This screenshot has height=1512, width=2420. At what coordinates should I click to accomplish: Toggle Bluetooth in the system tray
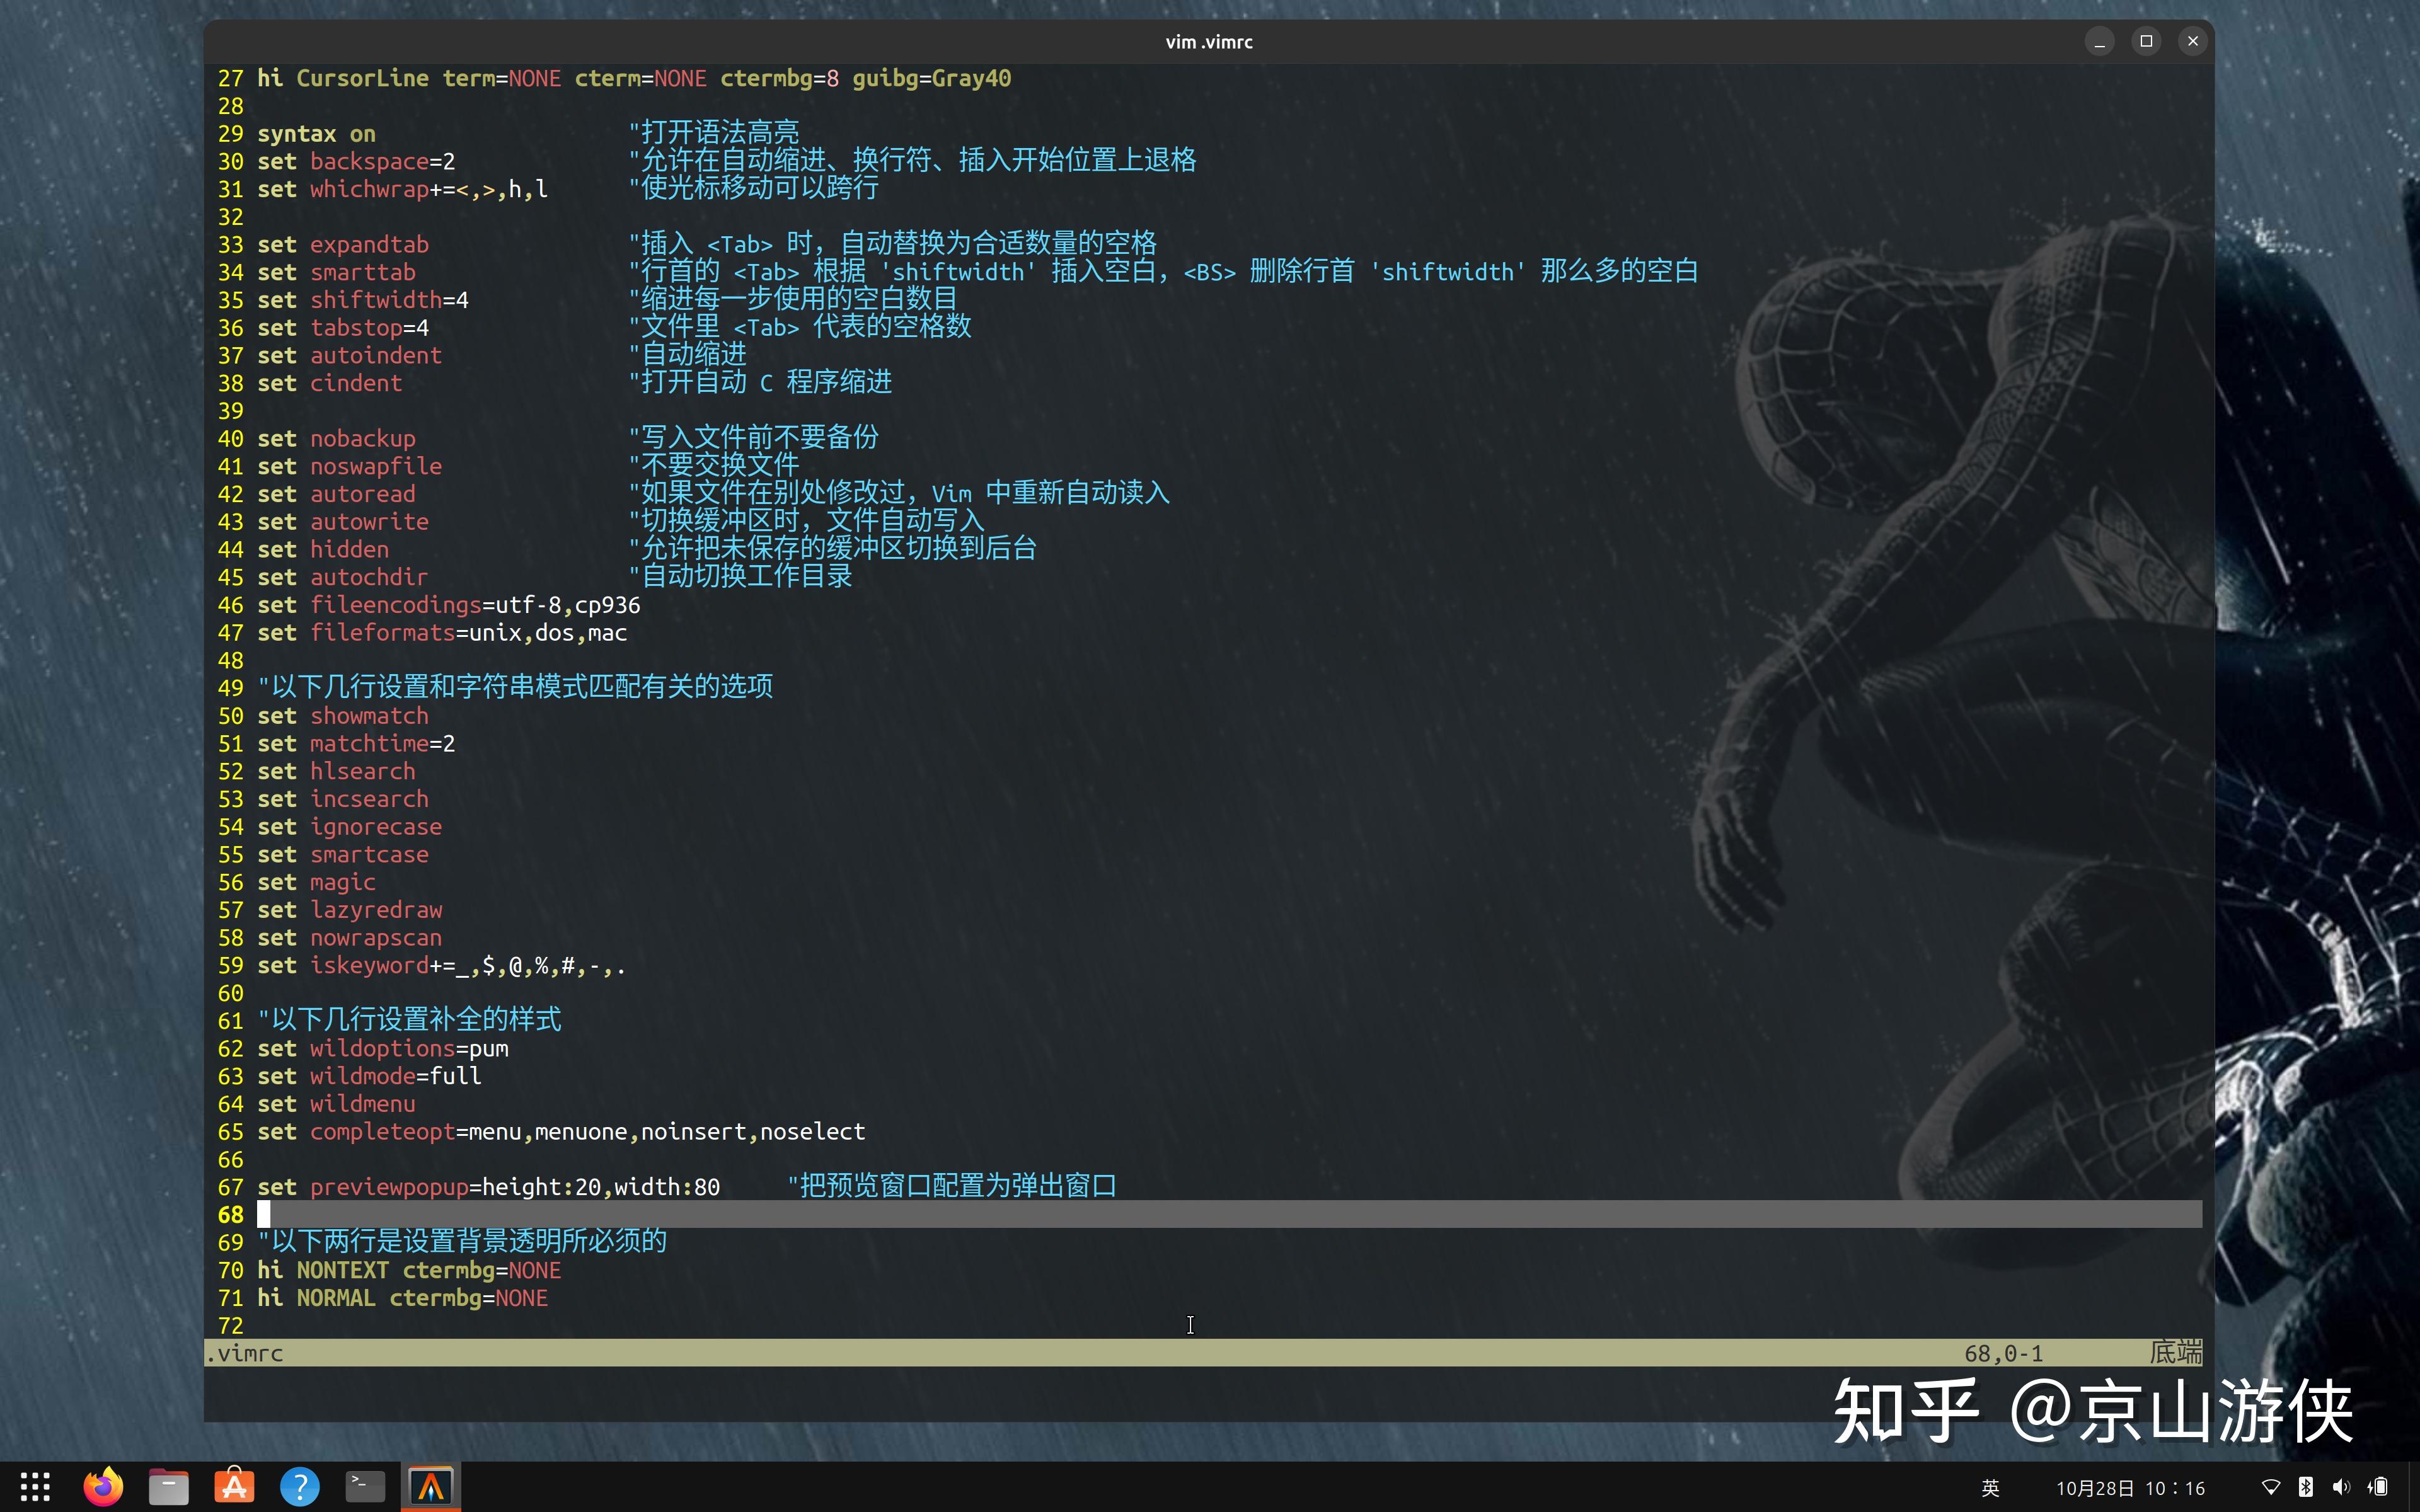2306,1486
